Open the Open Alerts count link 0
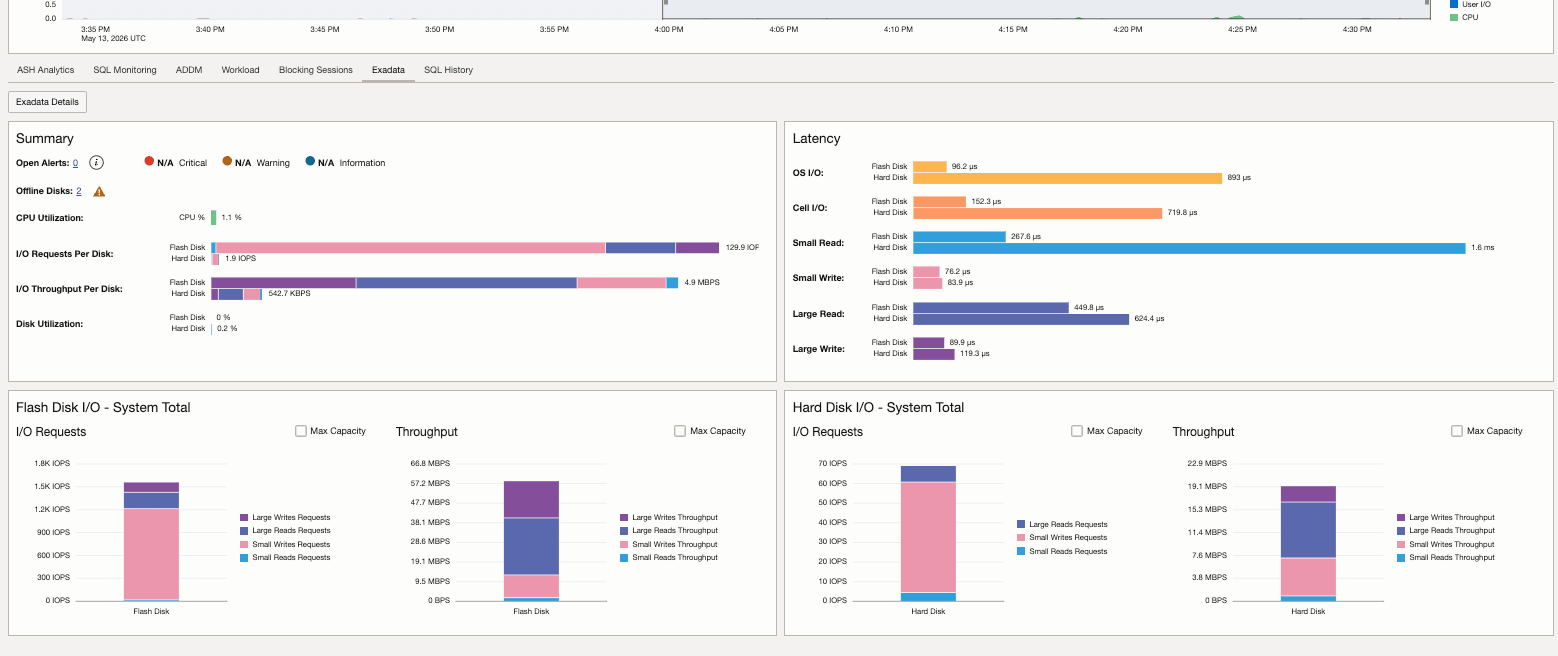The height and width of the screenshot is (656, 1558). (76, 163)
